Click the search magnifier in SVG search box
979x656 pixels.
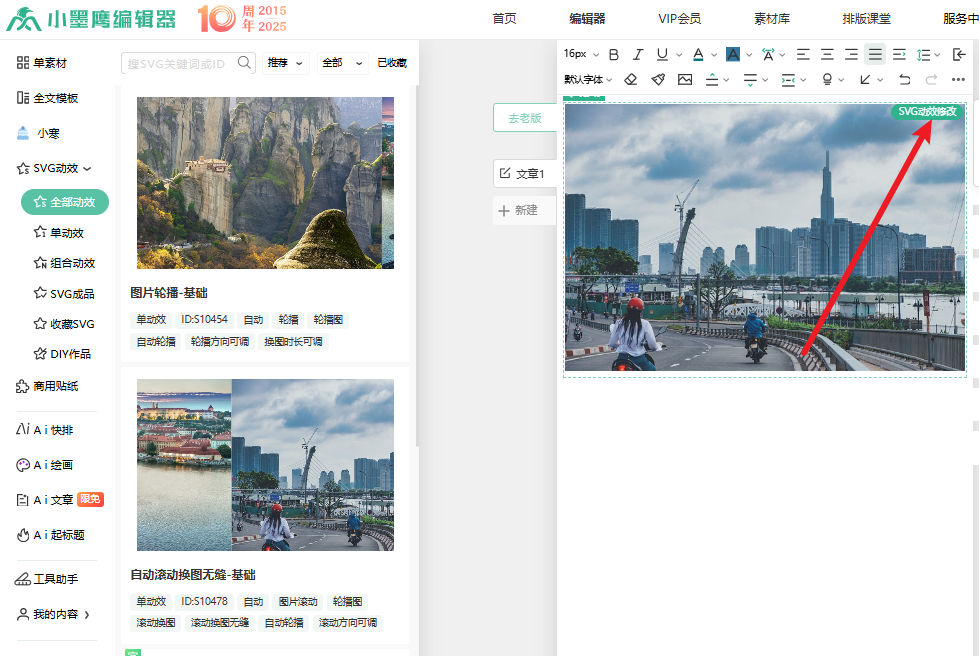tap(245, 63)
